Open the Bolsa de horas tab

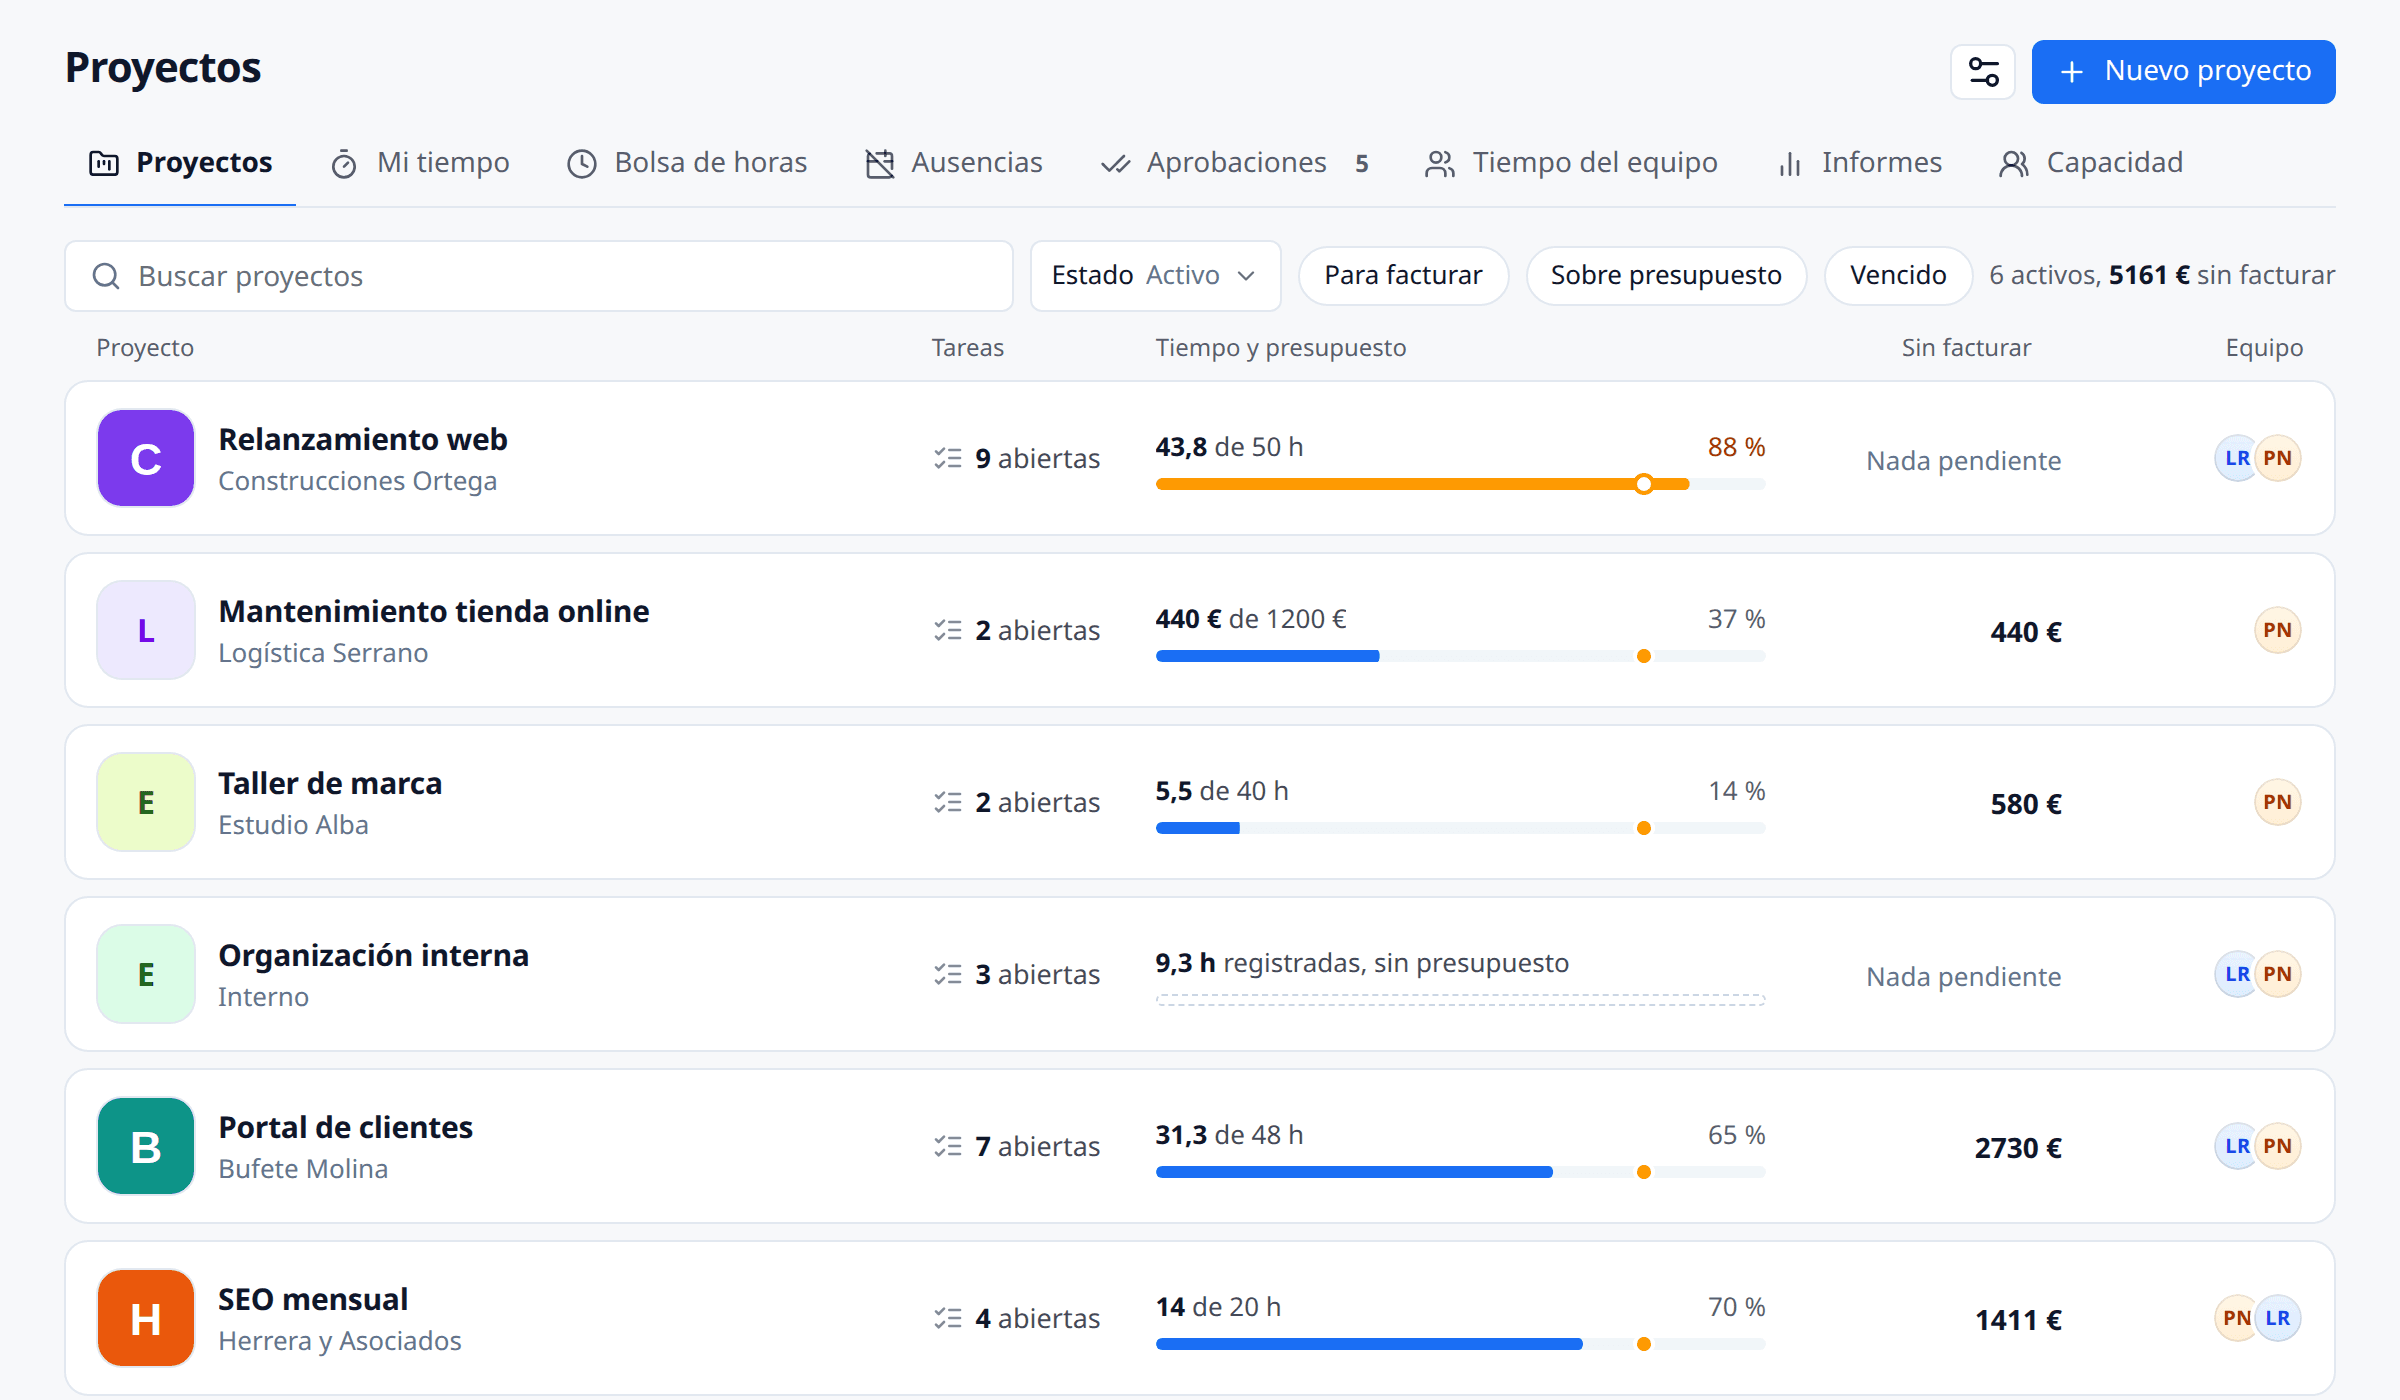pyautogui.click(x=687, y=163)
